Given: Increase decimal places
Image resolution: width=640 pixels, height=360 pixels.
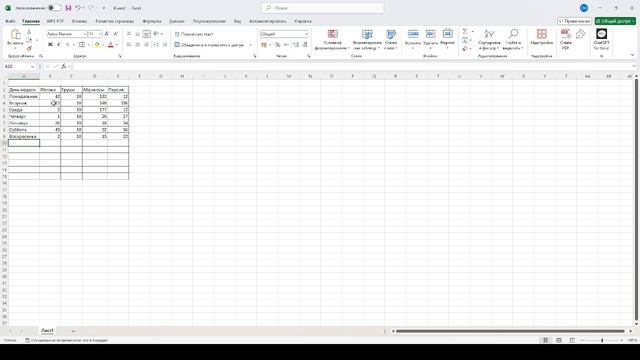Looking at the screenshot, I should tap(296, 44).
